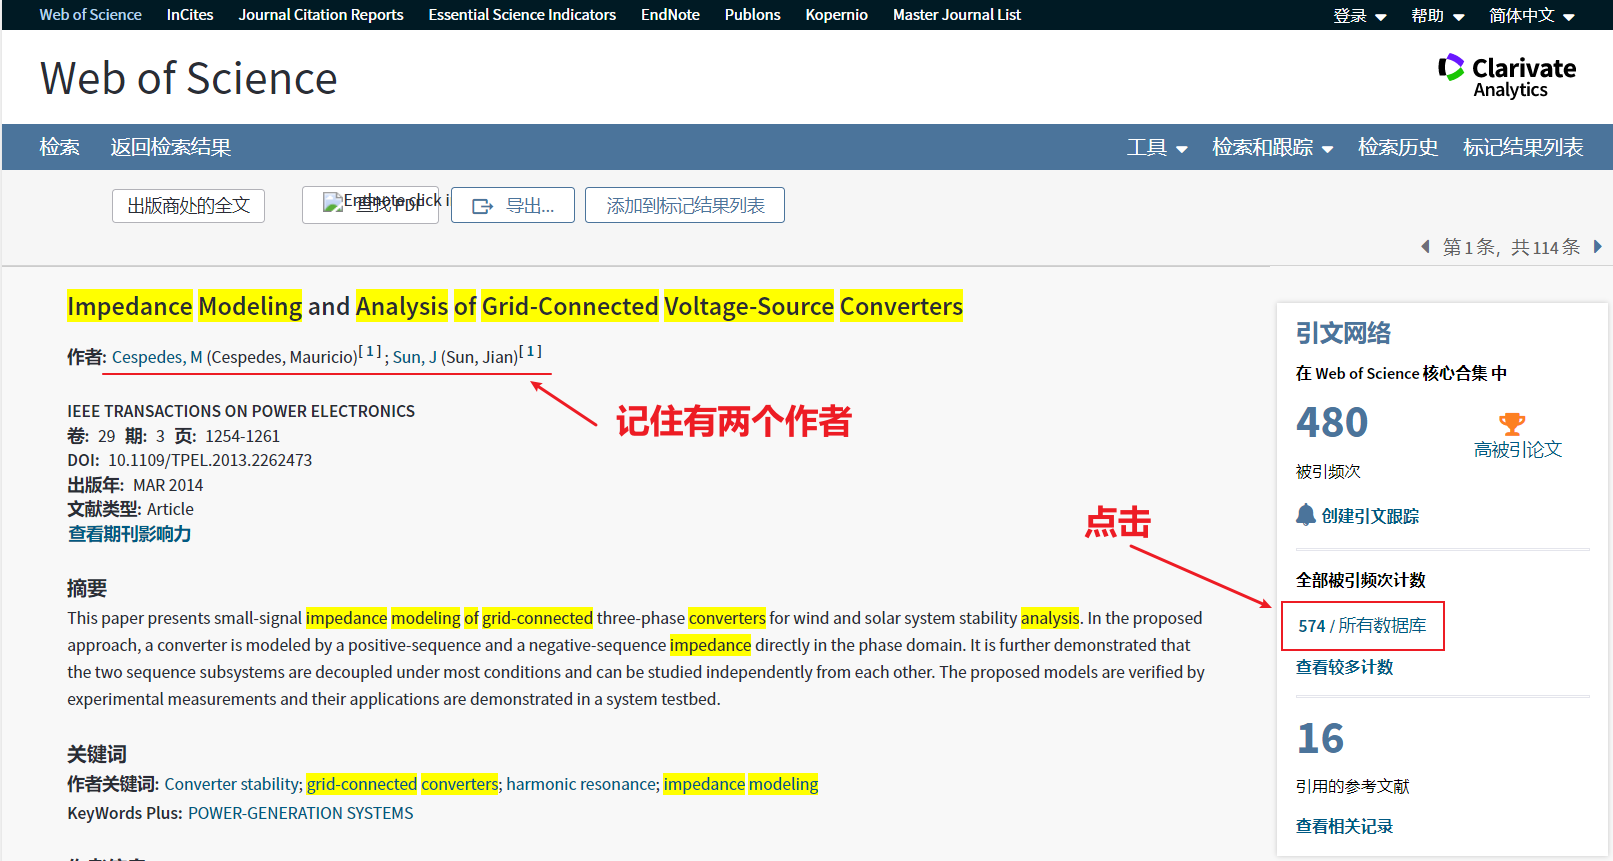The width and height of the screenshot is (1613, 861).
Task: Click the citation alert bell icon
Action: coord(1306,515)
